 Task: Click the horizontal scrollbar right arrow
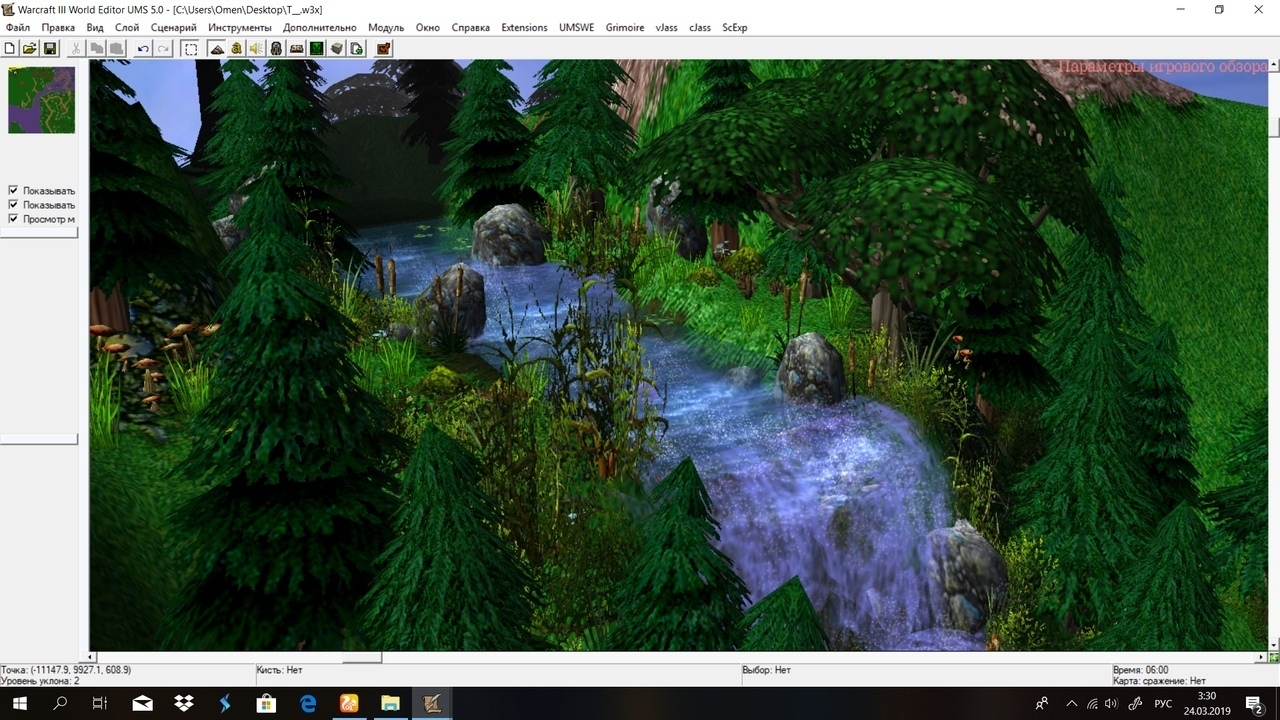coord(1260,657)
